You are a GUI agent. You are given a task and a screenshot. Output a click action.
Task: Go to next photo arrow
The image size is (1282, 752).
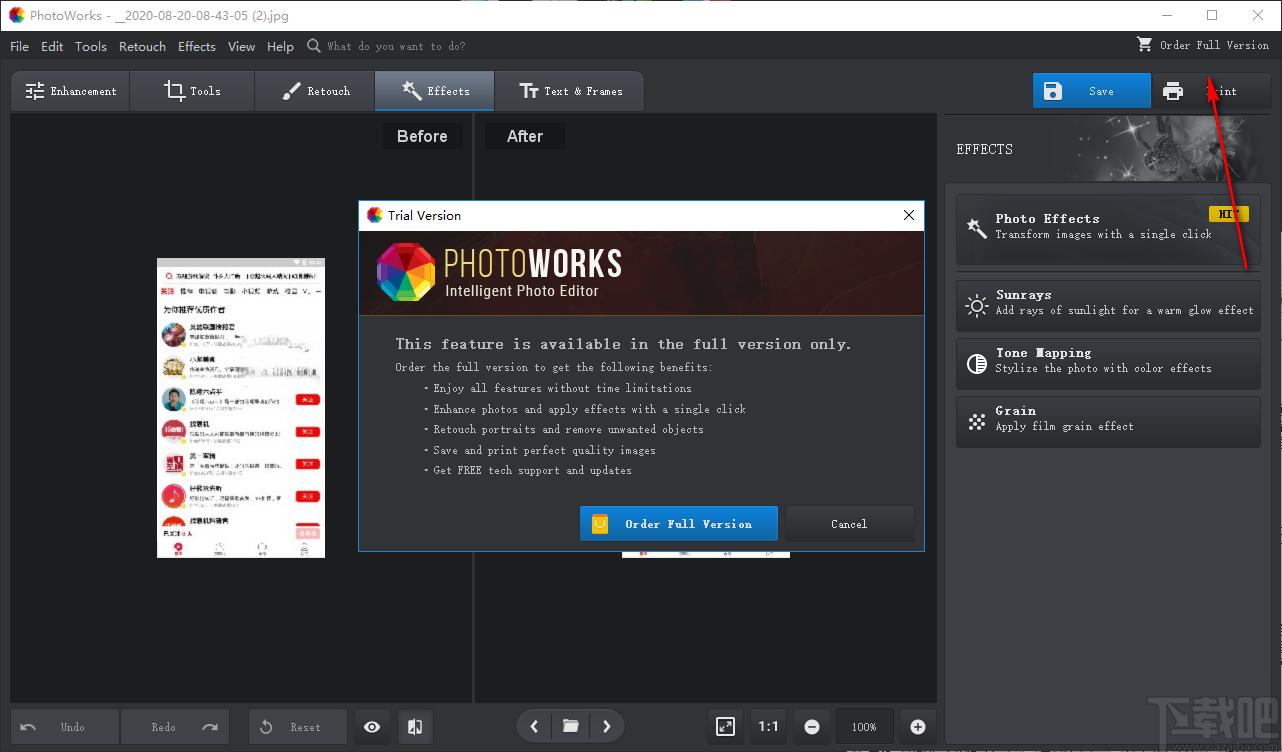point(607,726)
